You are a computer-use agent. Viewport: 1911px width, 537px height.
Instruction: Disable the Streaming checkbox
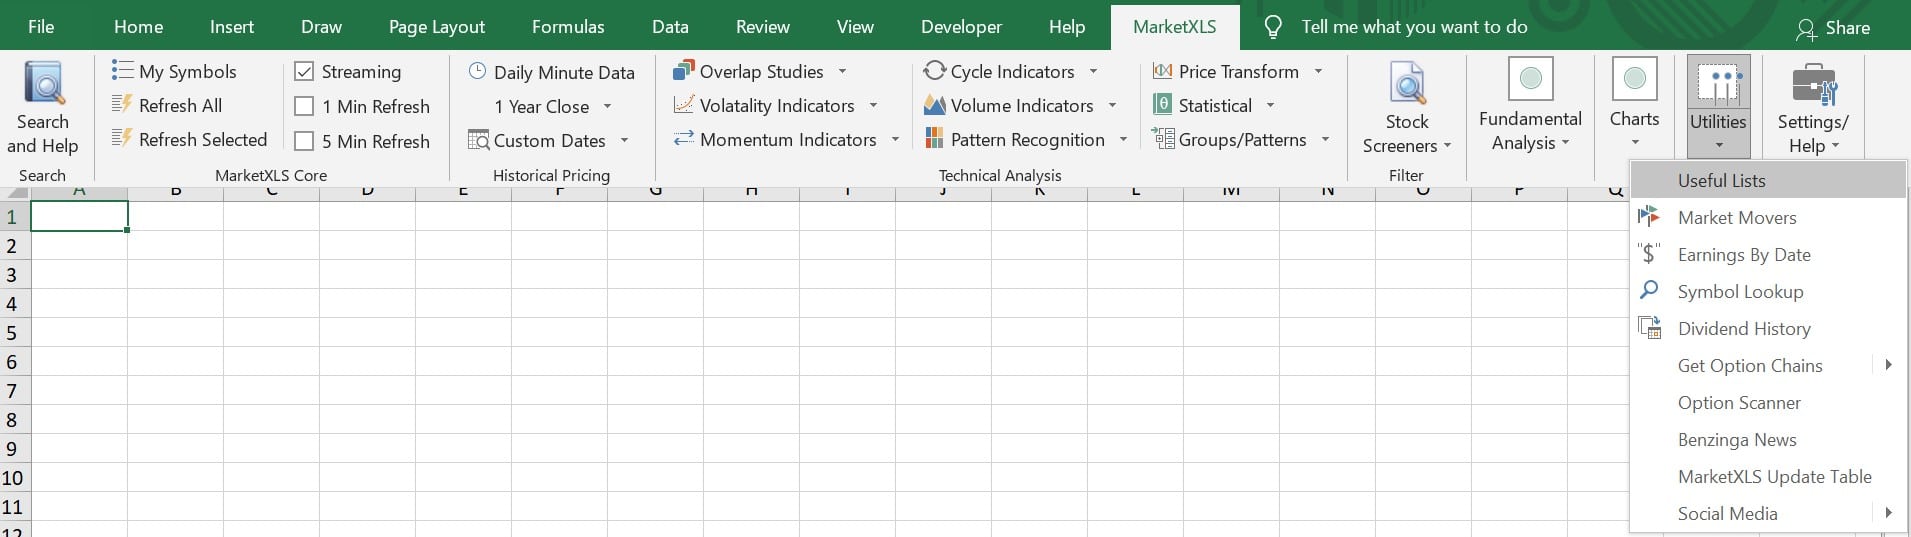click(304, 72)
